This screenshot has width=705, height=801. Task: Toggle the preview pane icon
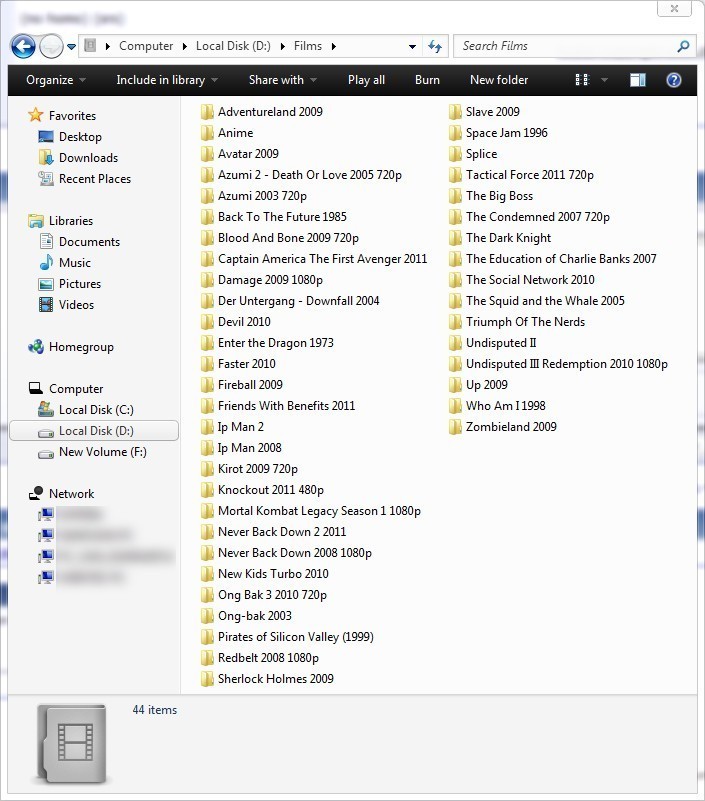point(638,80)
